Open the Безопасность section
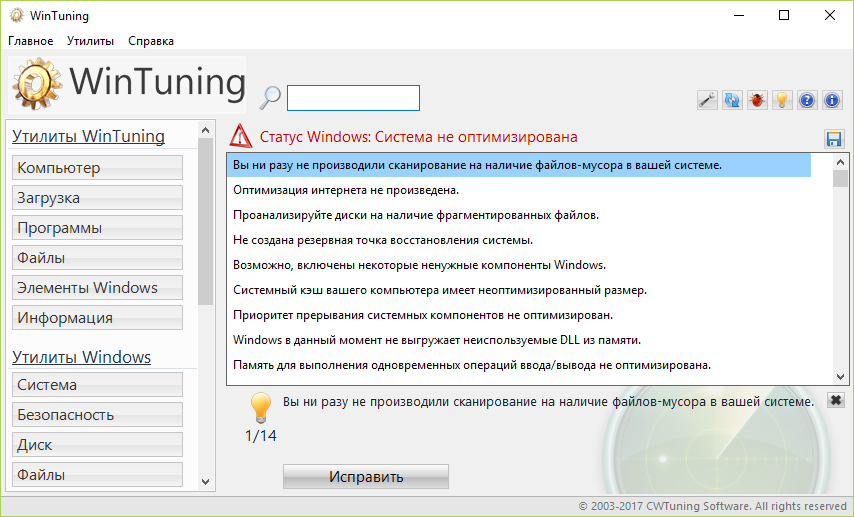The height and width of the screenshot is (517, 854). tap(97, 415)
